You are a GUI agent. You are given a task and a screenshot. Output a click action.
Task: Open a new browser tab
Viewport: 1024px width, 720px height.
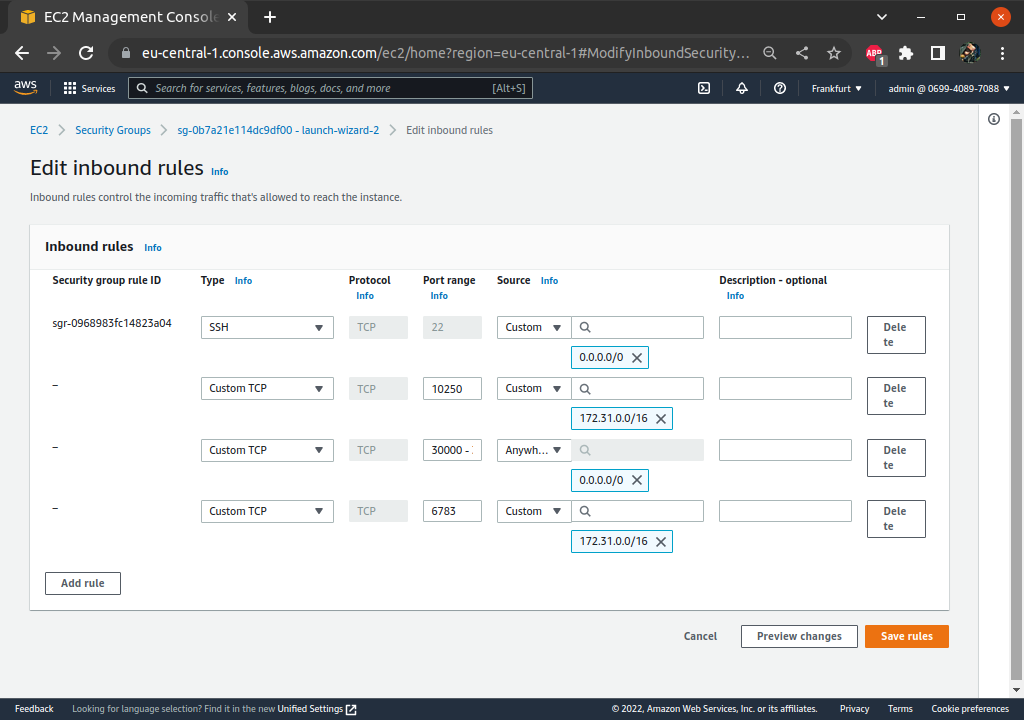coord(270,17)
